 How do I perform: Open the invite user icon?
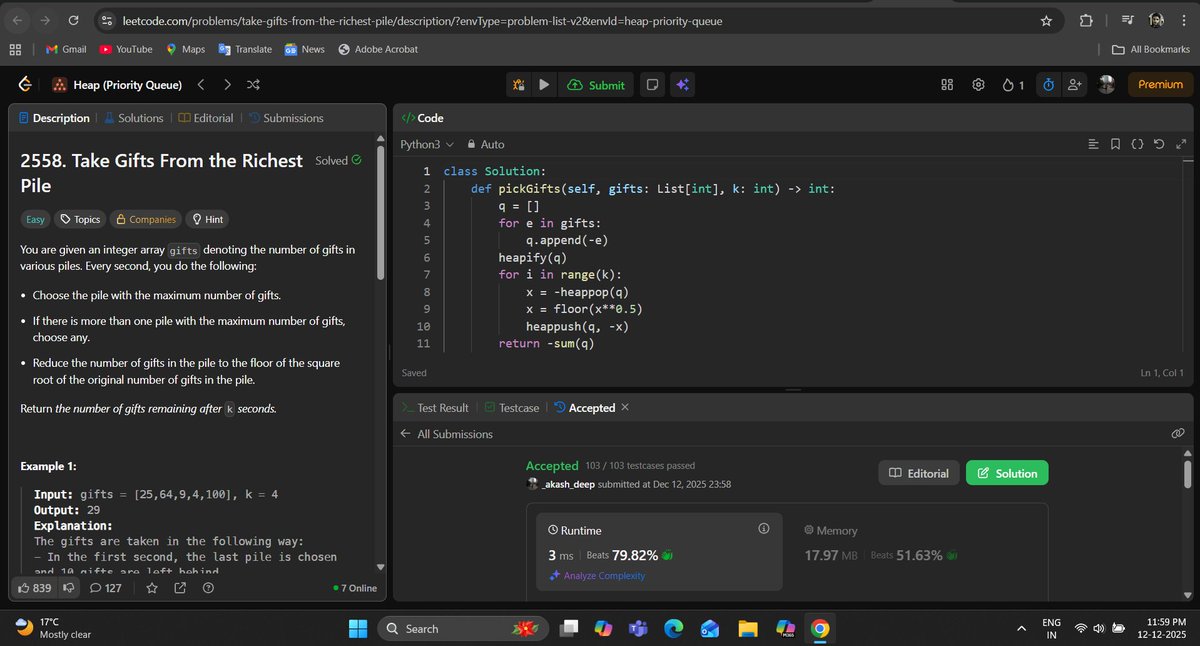[1075, 85]
